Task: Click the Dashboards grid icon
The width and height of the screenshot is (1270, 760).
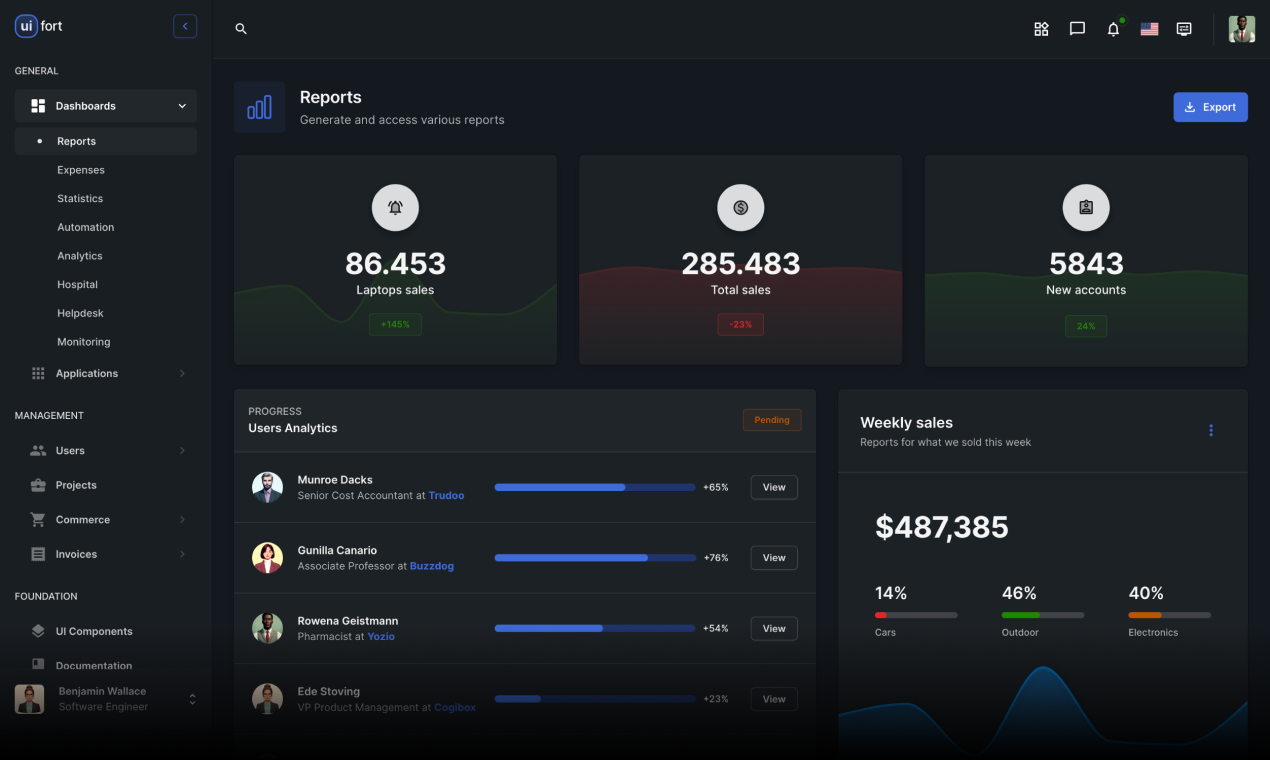Action: (x=38, y=106)
